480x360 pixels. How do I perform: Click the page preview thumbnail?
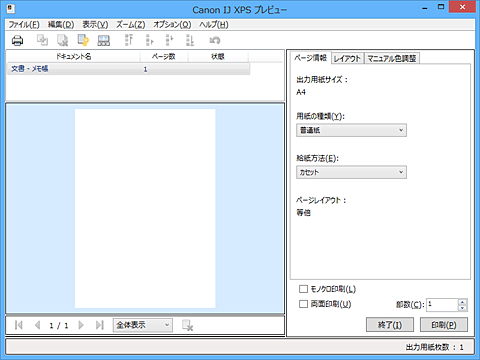click(x=145, y=208)
